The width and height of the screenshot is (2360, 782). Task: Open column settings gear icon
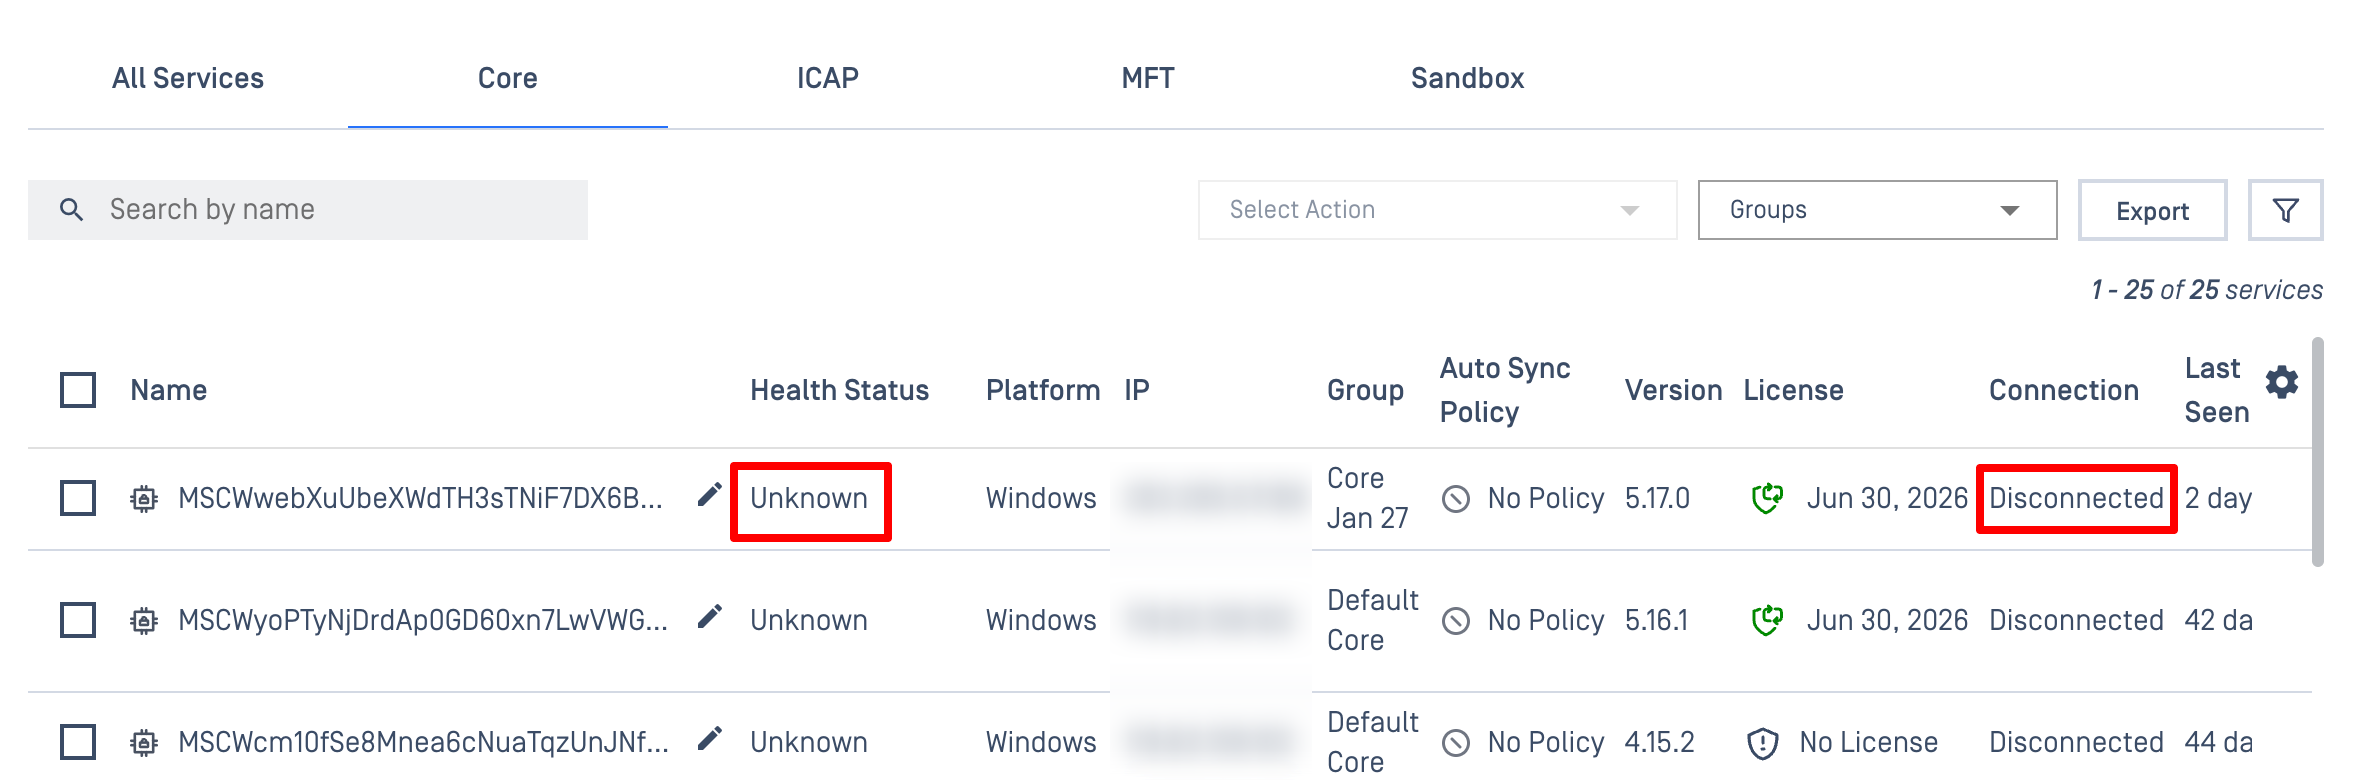2282,382
